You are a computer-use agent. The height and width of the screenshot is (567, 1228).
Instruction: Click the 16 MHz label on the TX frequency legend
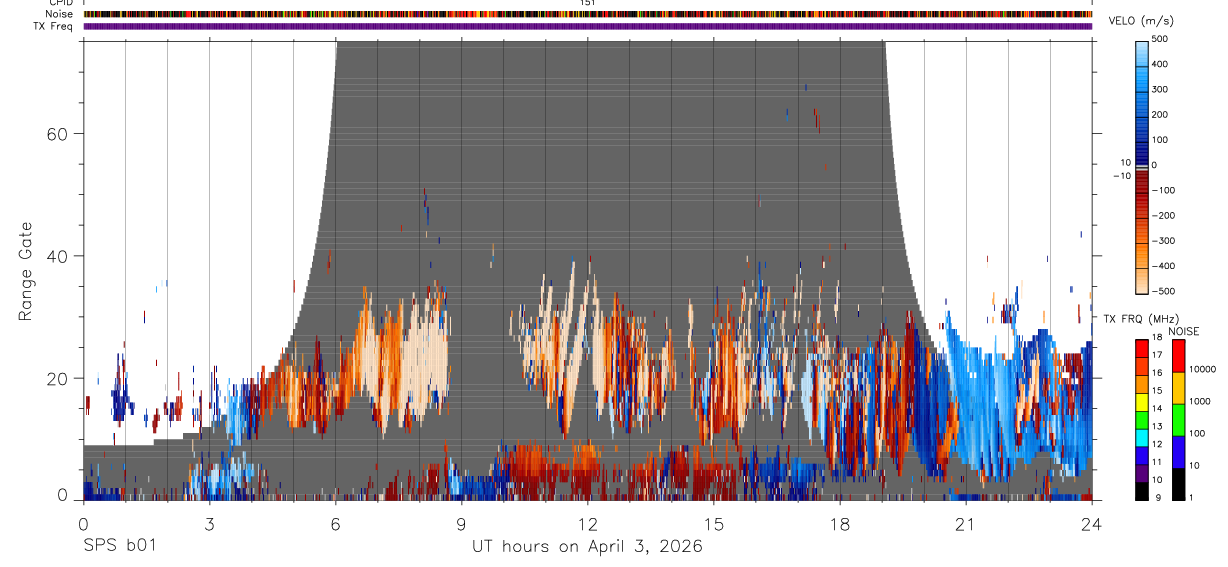[1159, 374]
